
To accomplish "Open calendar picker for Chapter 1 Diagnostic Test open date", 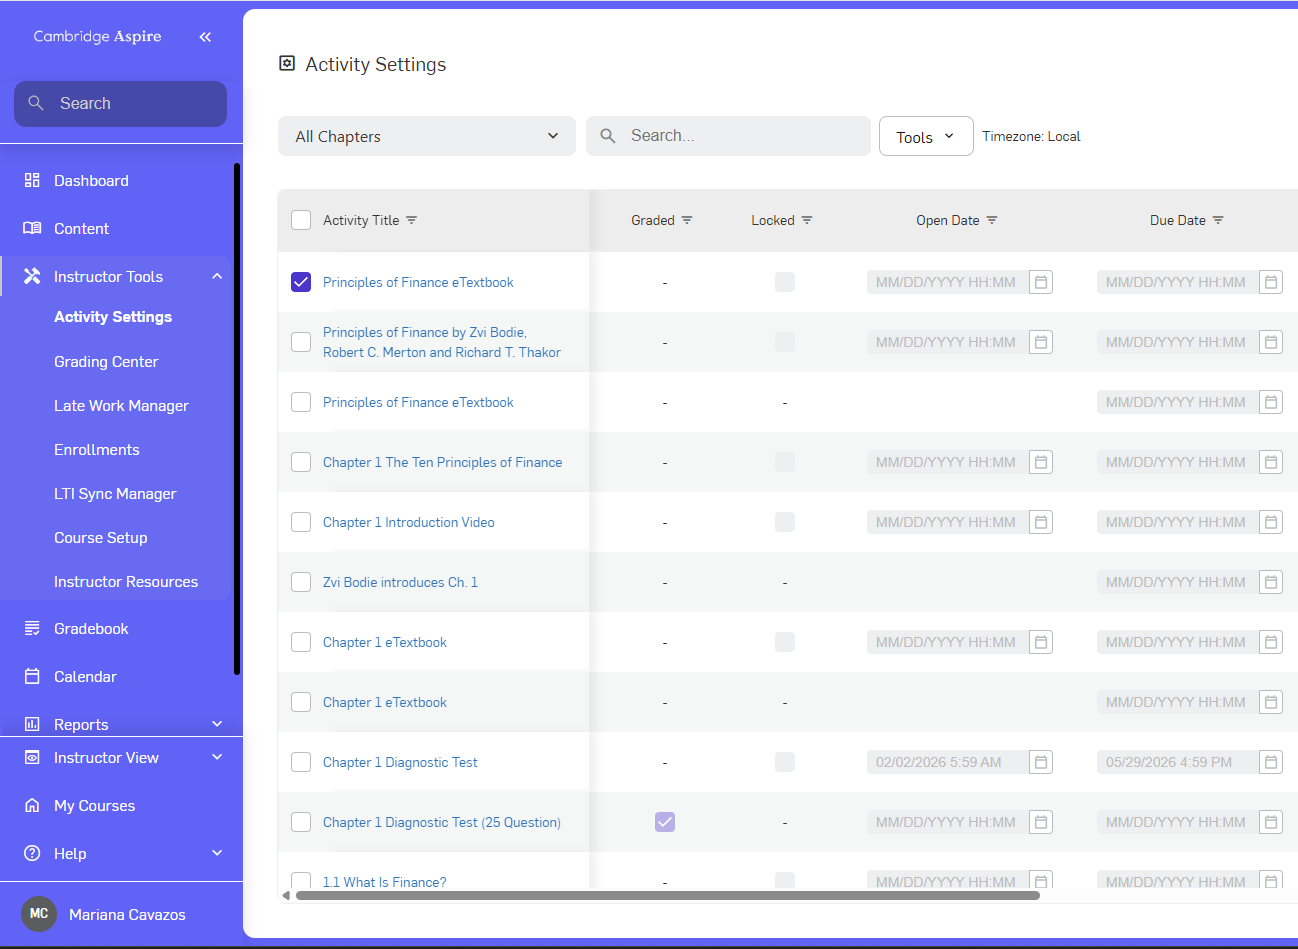I will click(1041, 762).
